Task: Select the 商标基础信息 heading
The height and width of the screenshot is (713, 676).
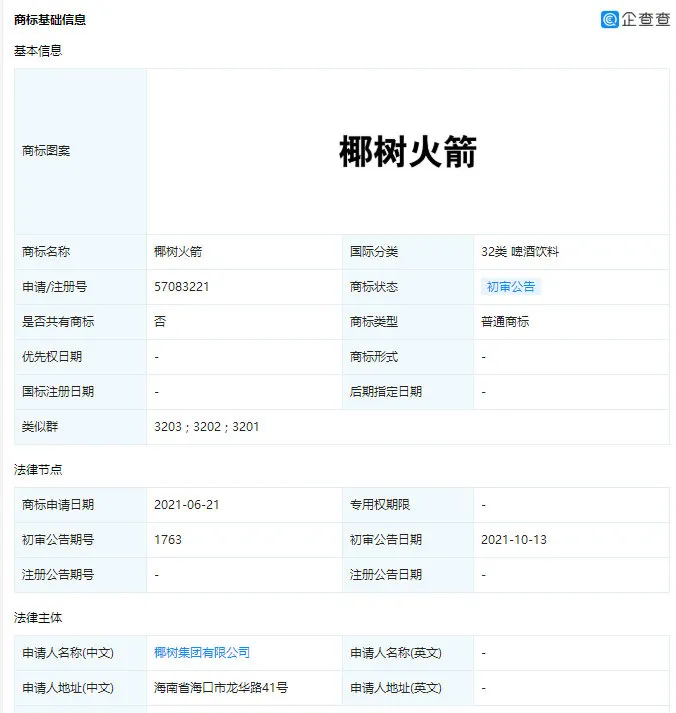Action: tap(50, 20)
